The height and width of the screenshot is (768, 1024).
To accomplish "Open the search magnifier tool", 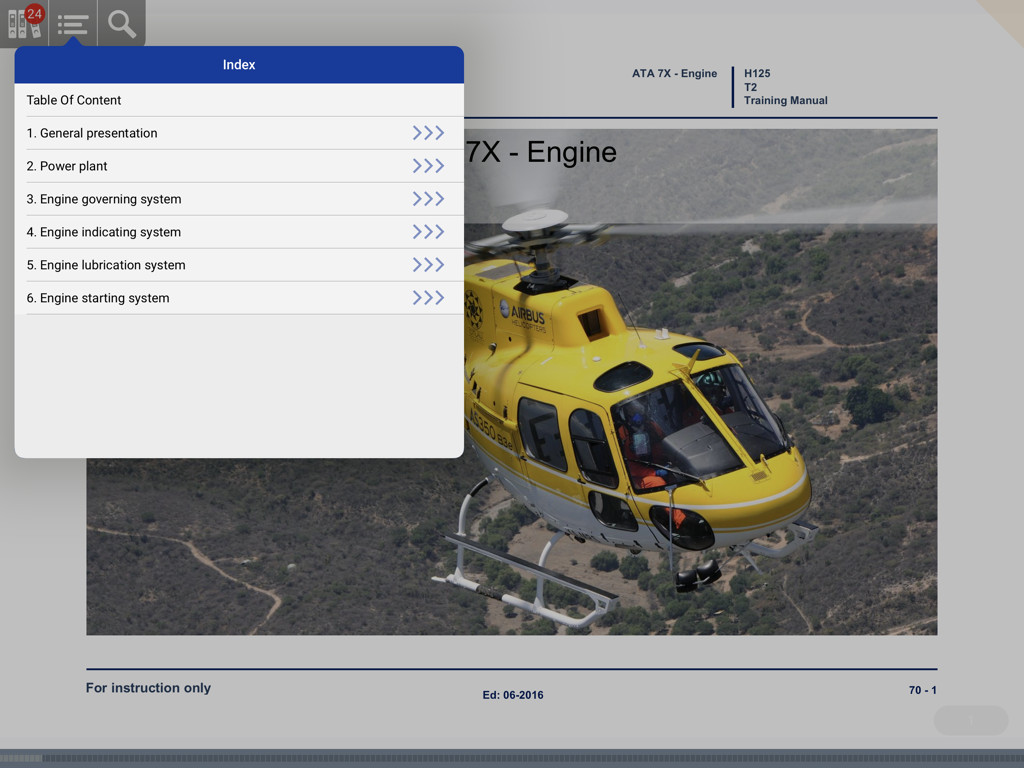I will pyautogui.click(x=120, y=22).
